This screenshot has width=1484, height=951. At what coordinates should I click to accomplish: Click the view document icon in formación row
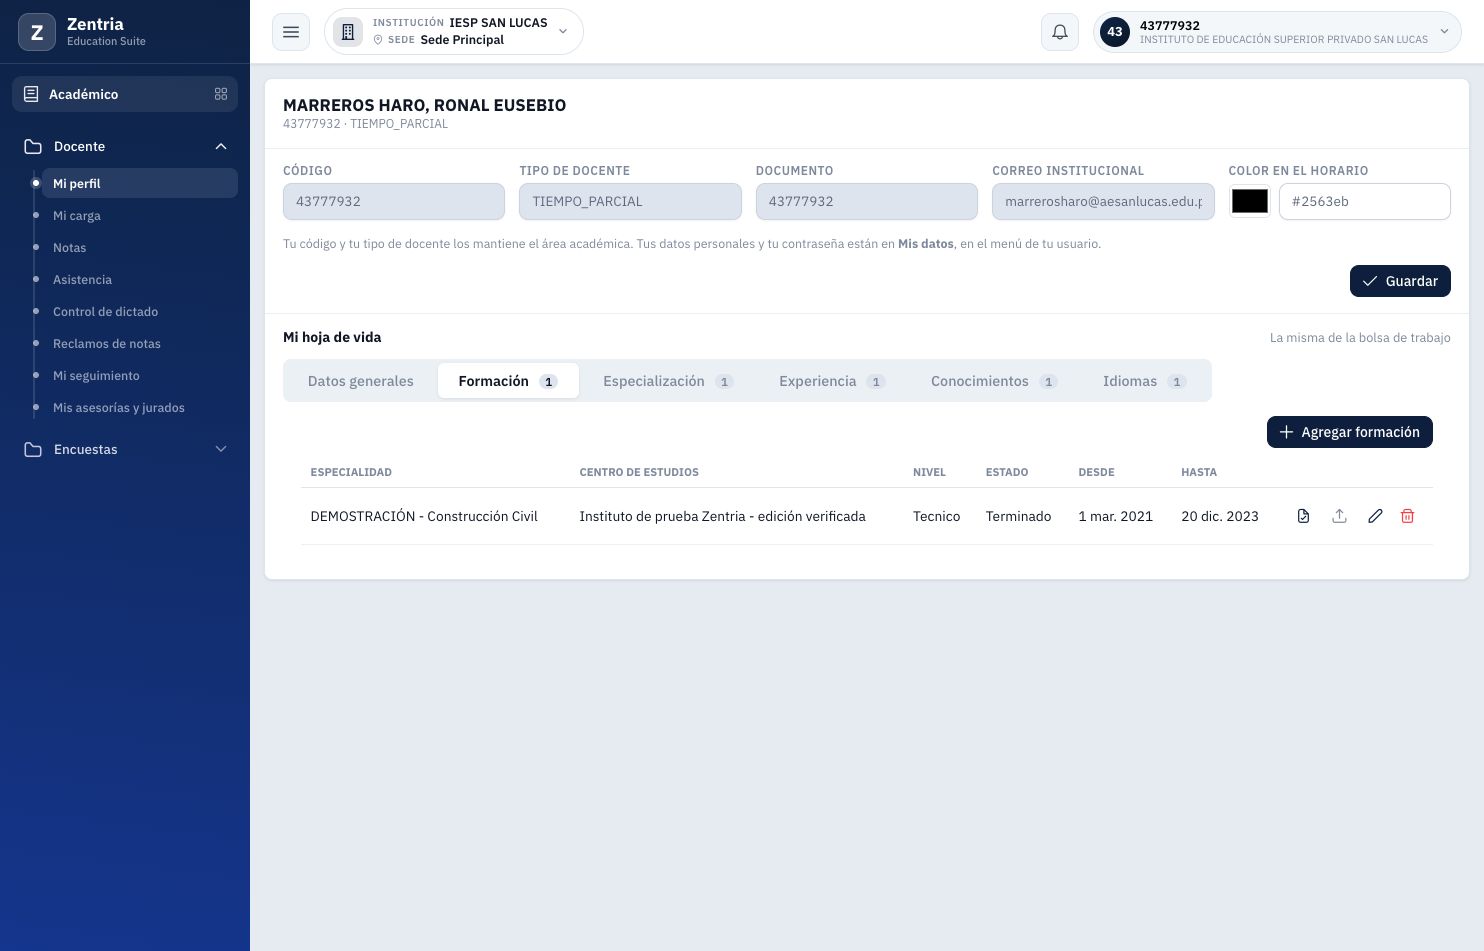pos(1303,516)
